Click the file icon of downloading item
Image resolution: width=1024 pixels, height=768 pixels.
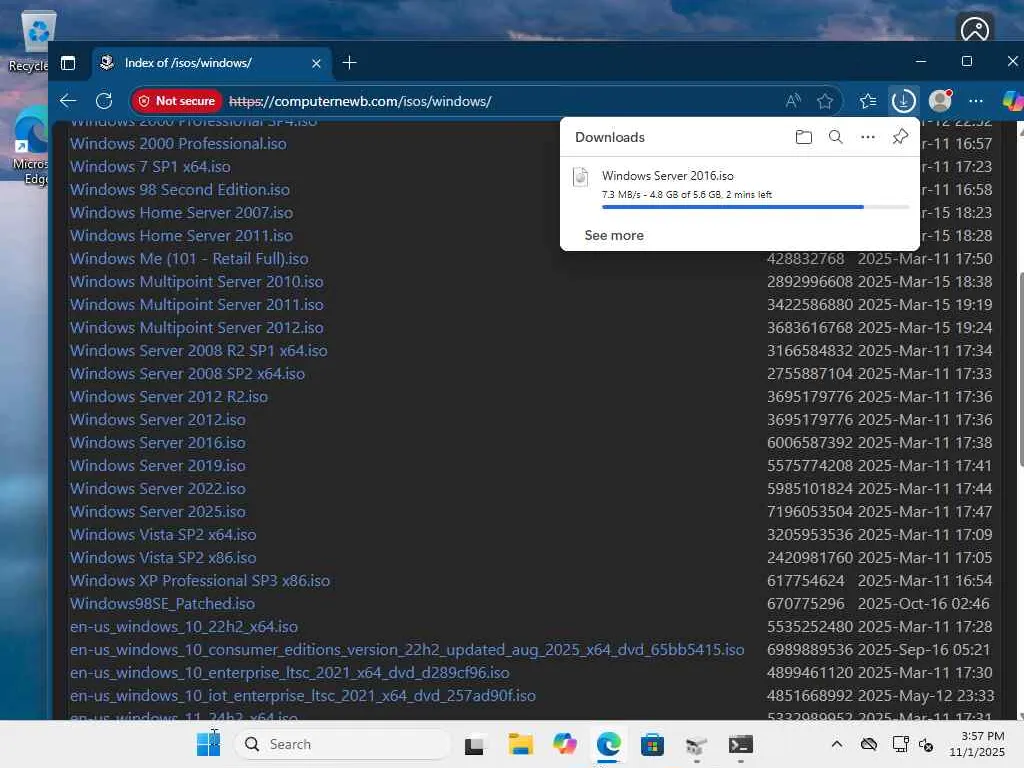coord(580,178)
